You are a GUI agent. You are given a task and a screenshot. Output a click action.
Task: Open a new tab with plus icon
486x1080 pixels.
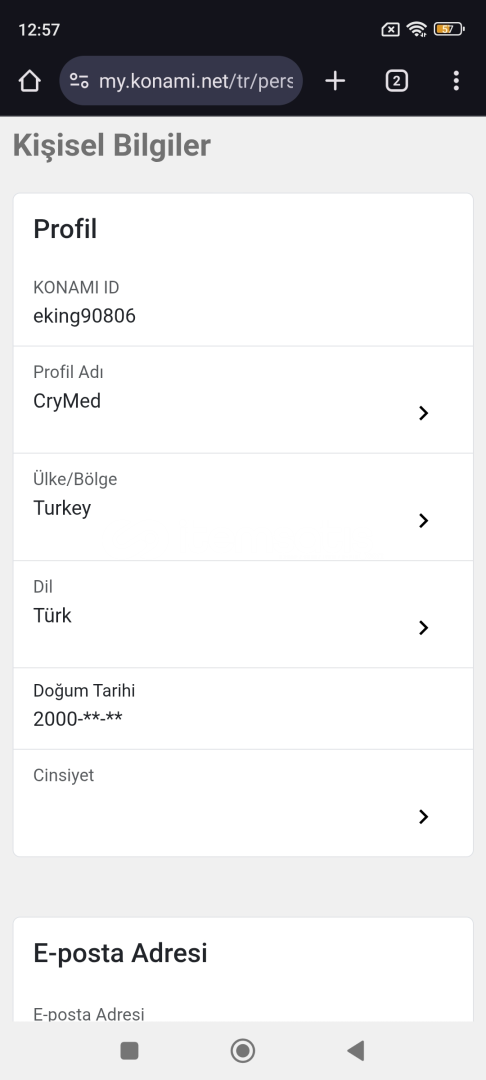point(335,81)
